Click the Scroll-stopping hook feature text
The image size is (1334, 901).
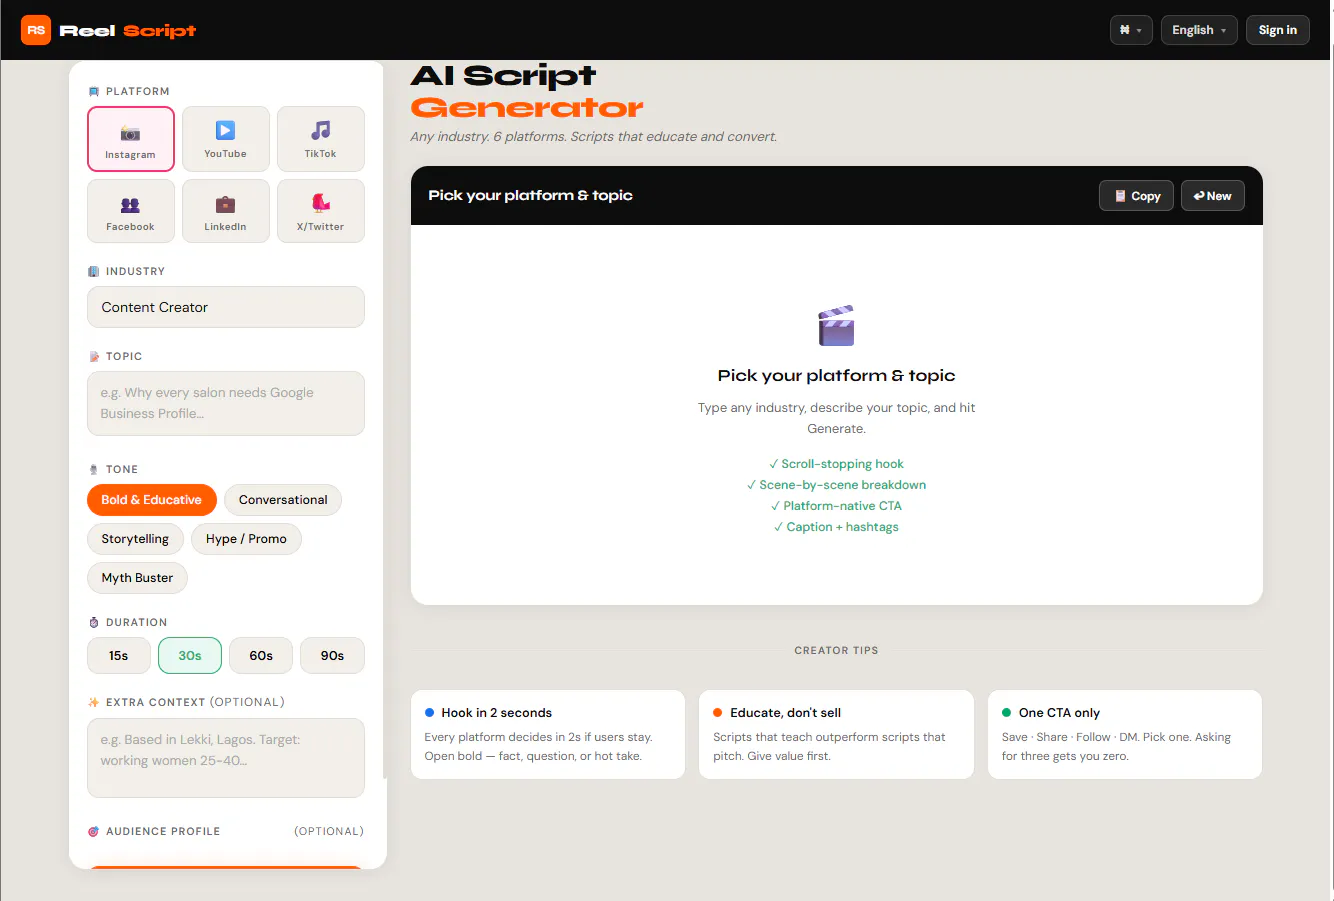(836, 464)
